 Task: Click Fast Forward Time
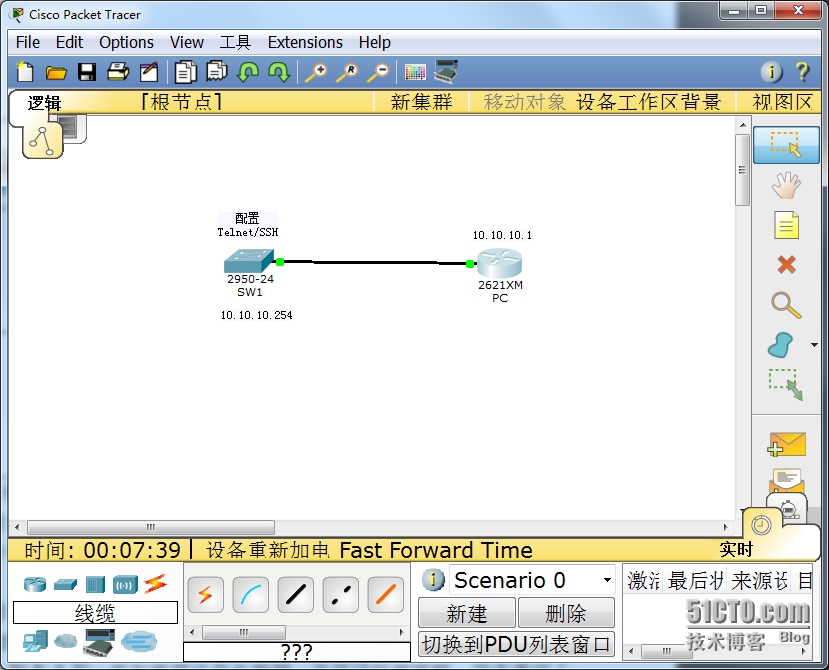click(x=436, y=550)
